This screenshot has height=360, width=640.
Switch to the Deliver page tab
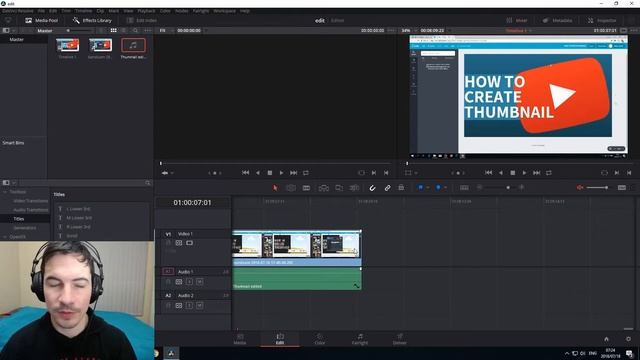tap(400, 339)
